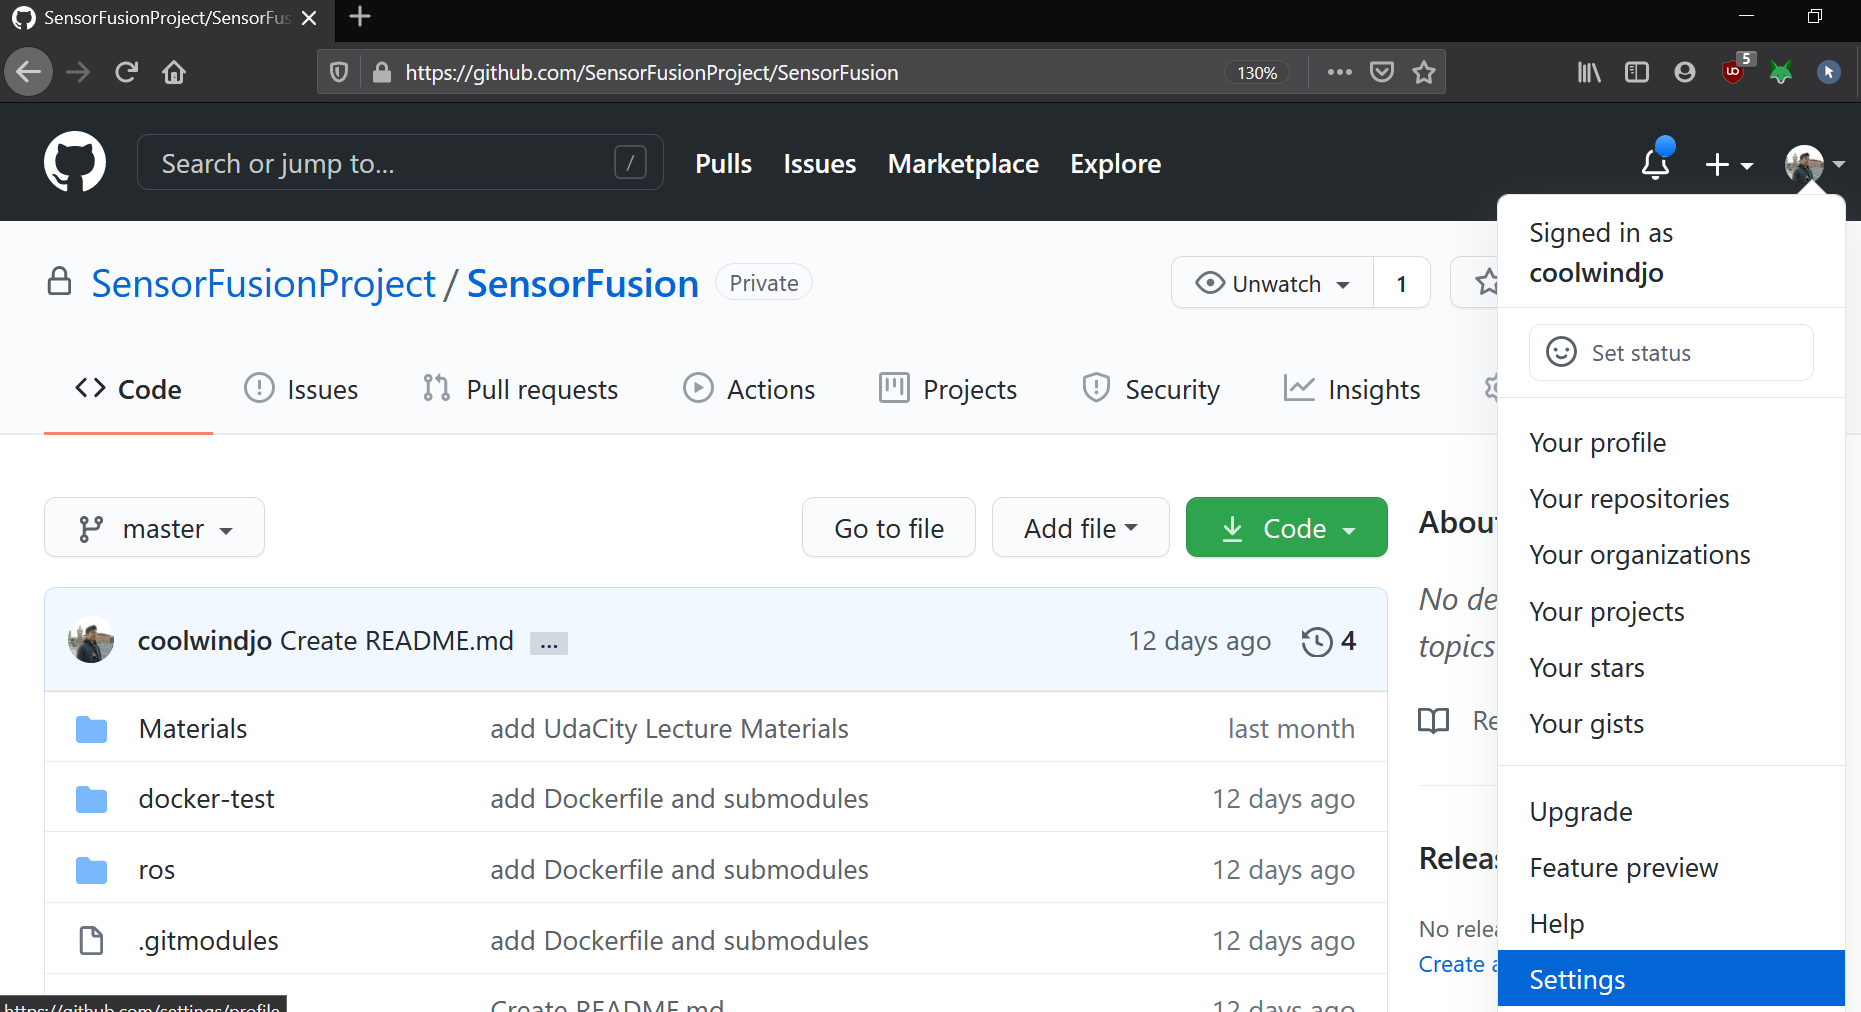Toggle the Firefox sidebar icon

point(1637,72)
